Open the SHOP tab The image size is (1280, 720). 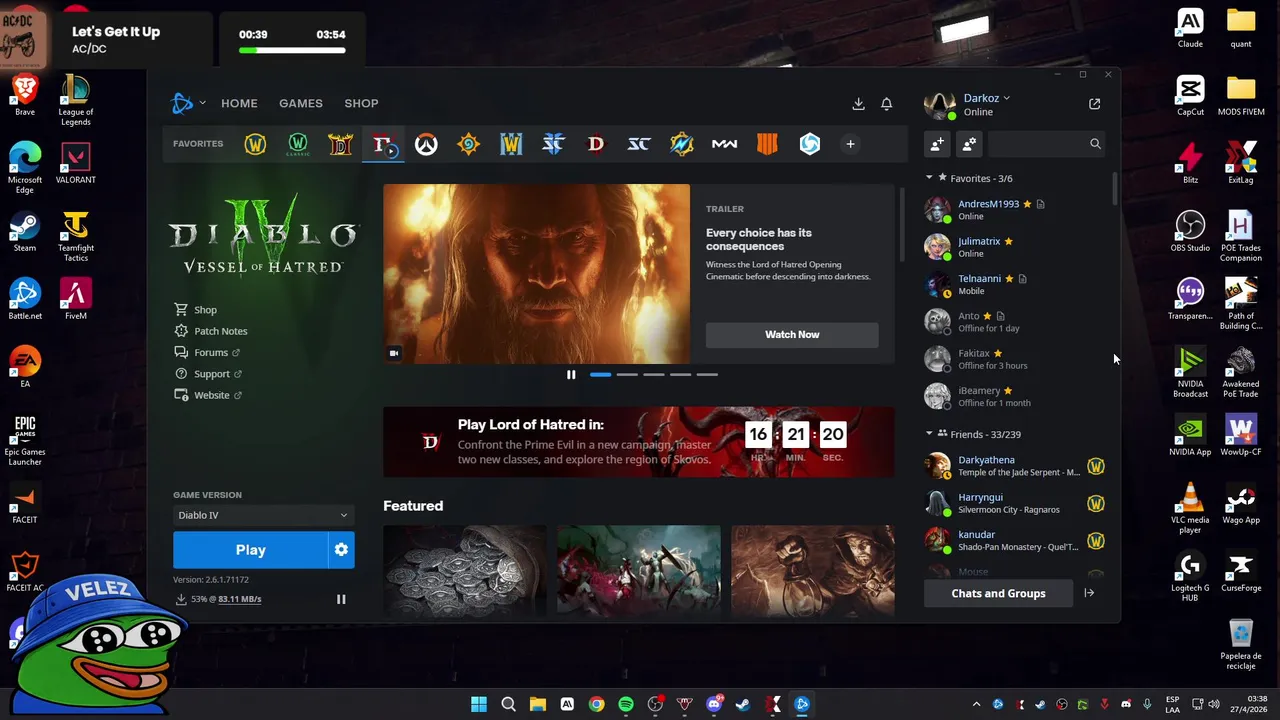tap(361, 103)
